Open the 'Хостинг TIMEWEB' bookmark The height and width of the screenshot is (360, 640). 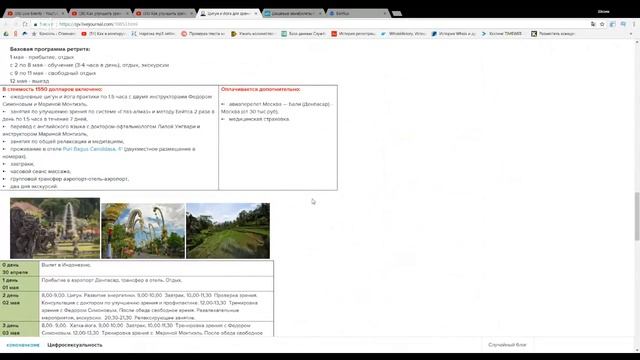coord(502,34)
